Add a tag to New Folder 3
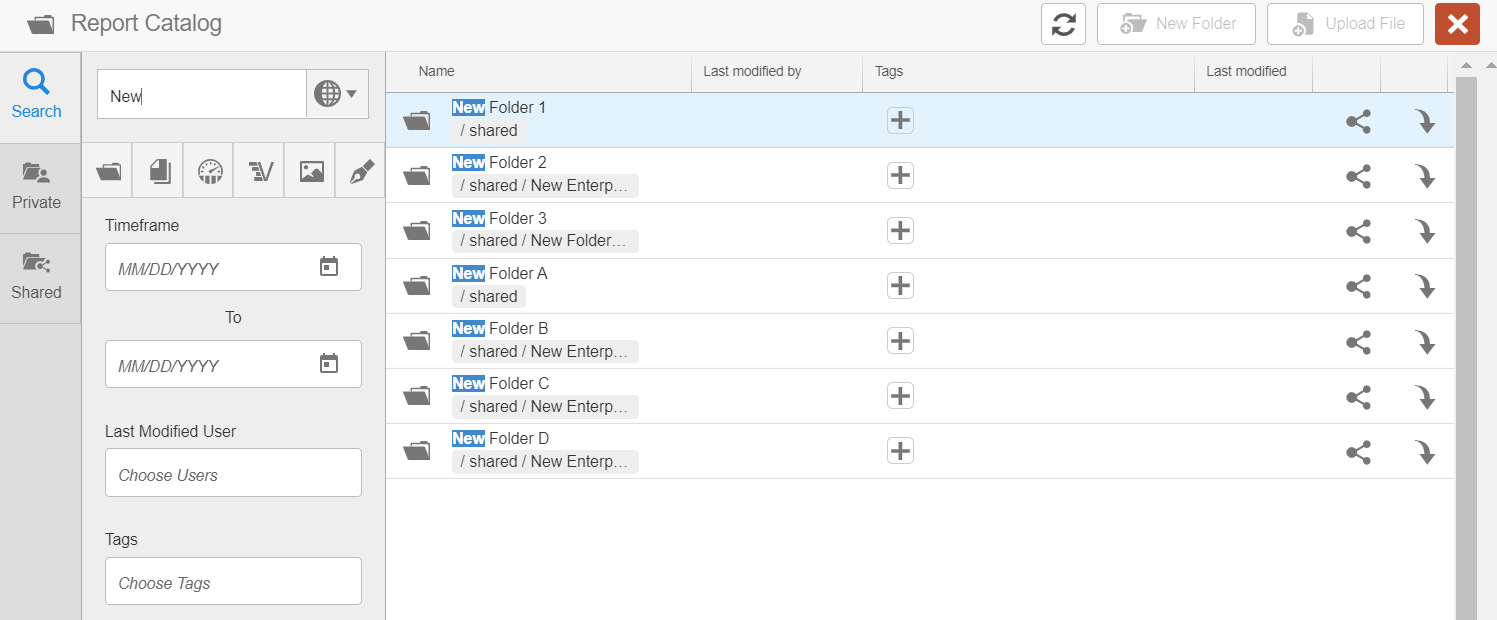Screen dimensions: 1497x620 point(900,231)
